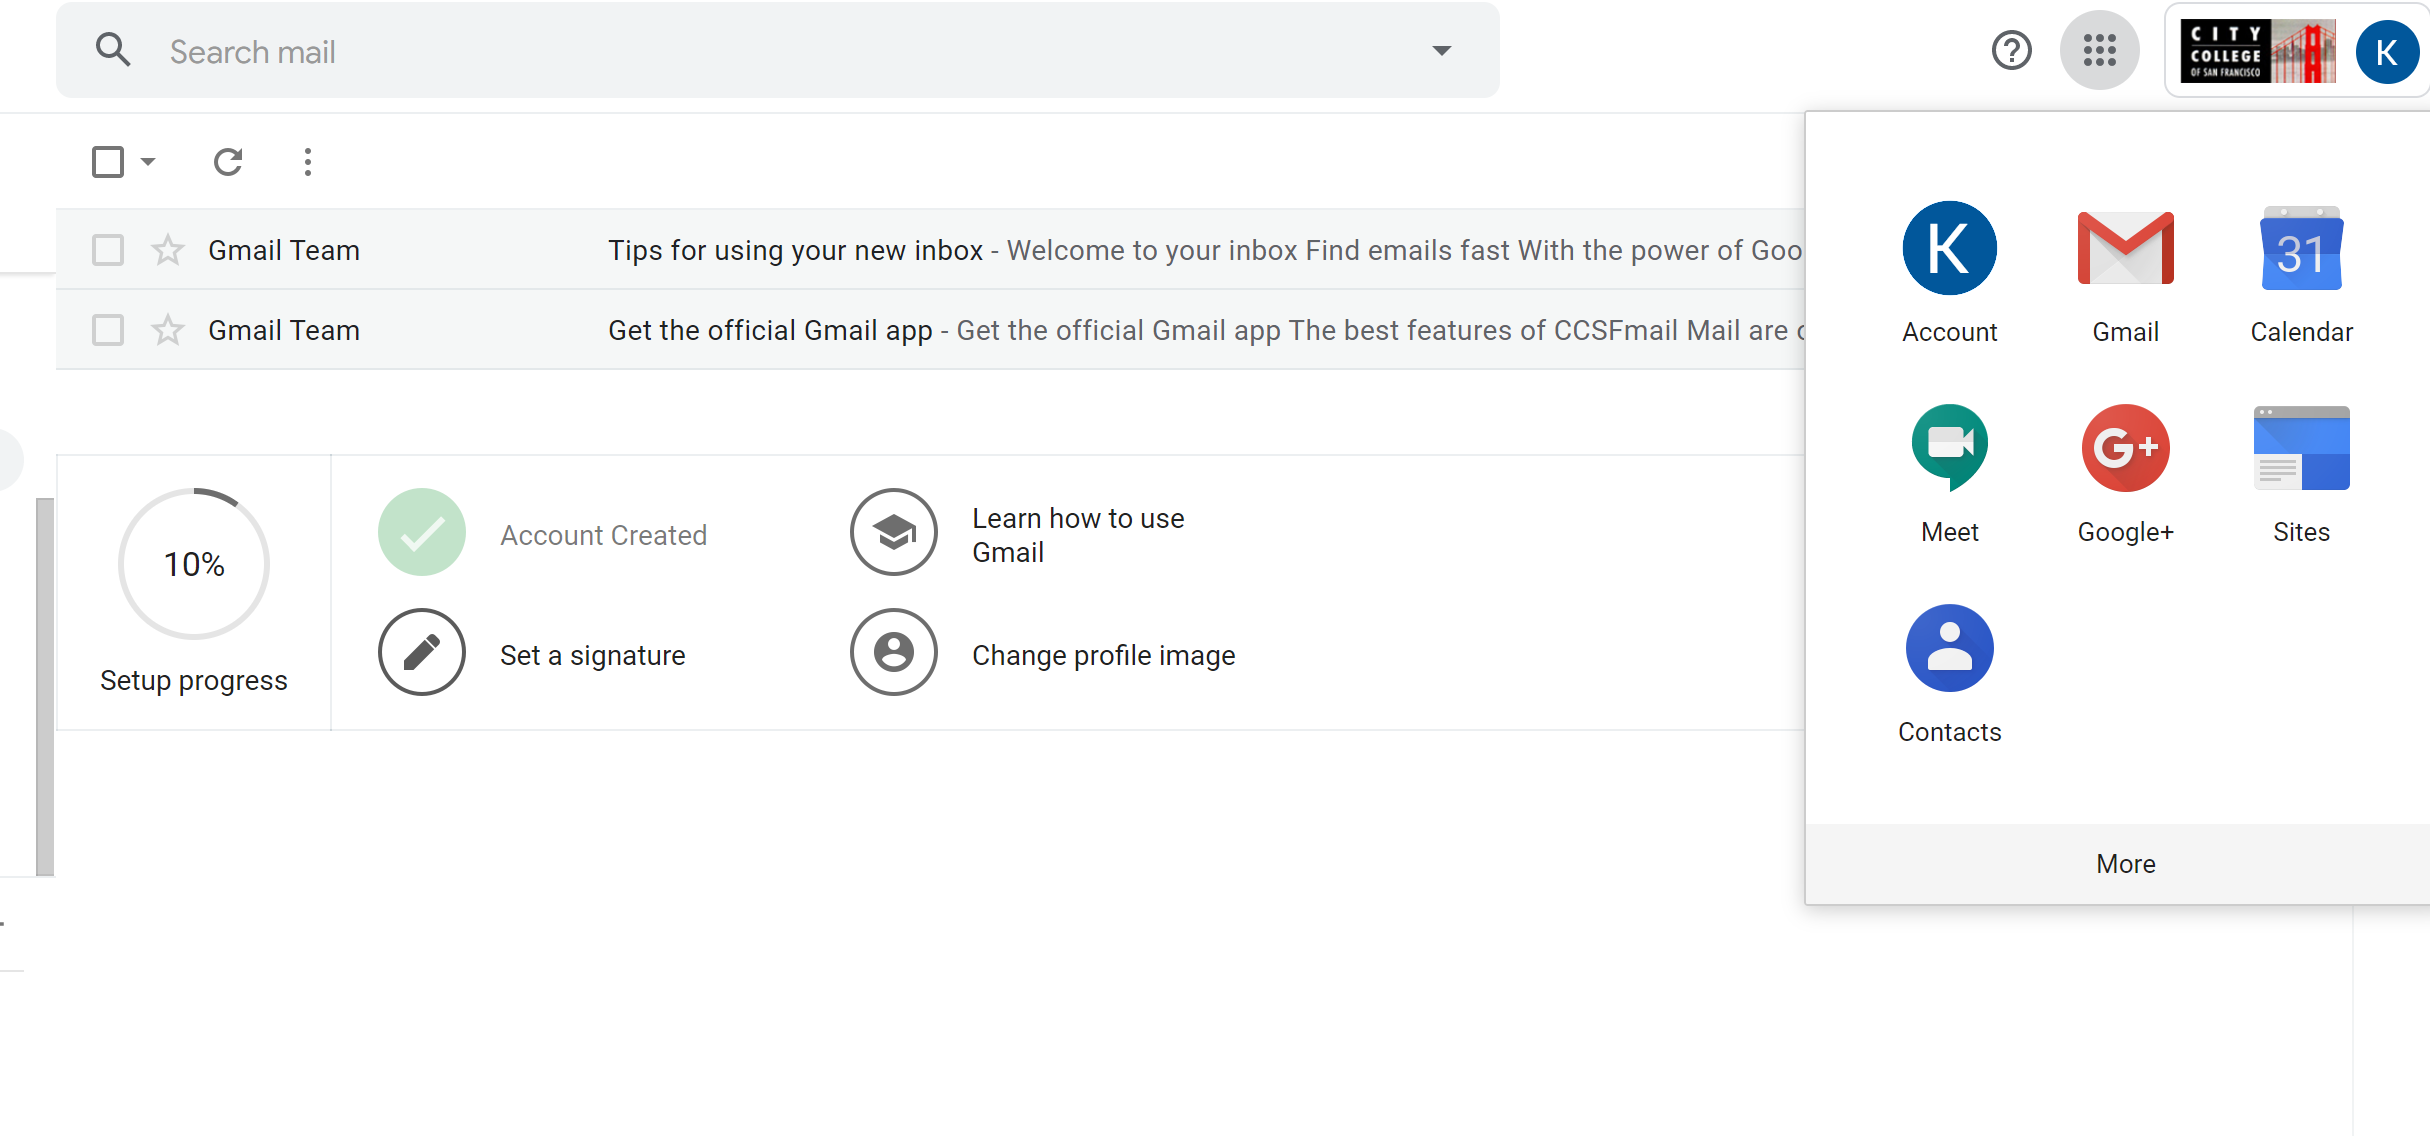Open the three-dot more options menu
This screenshot has width=2430, height=1136.
[x=308, y=162]
